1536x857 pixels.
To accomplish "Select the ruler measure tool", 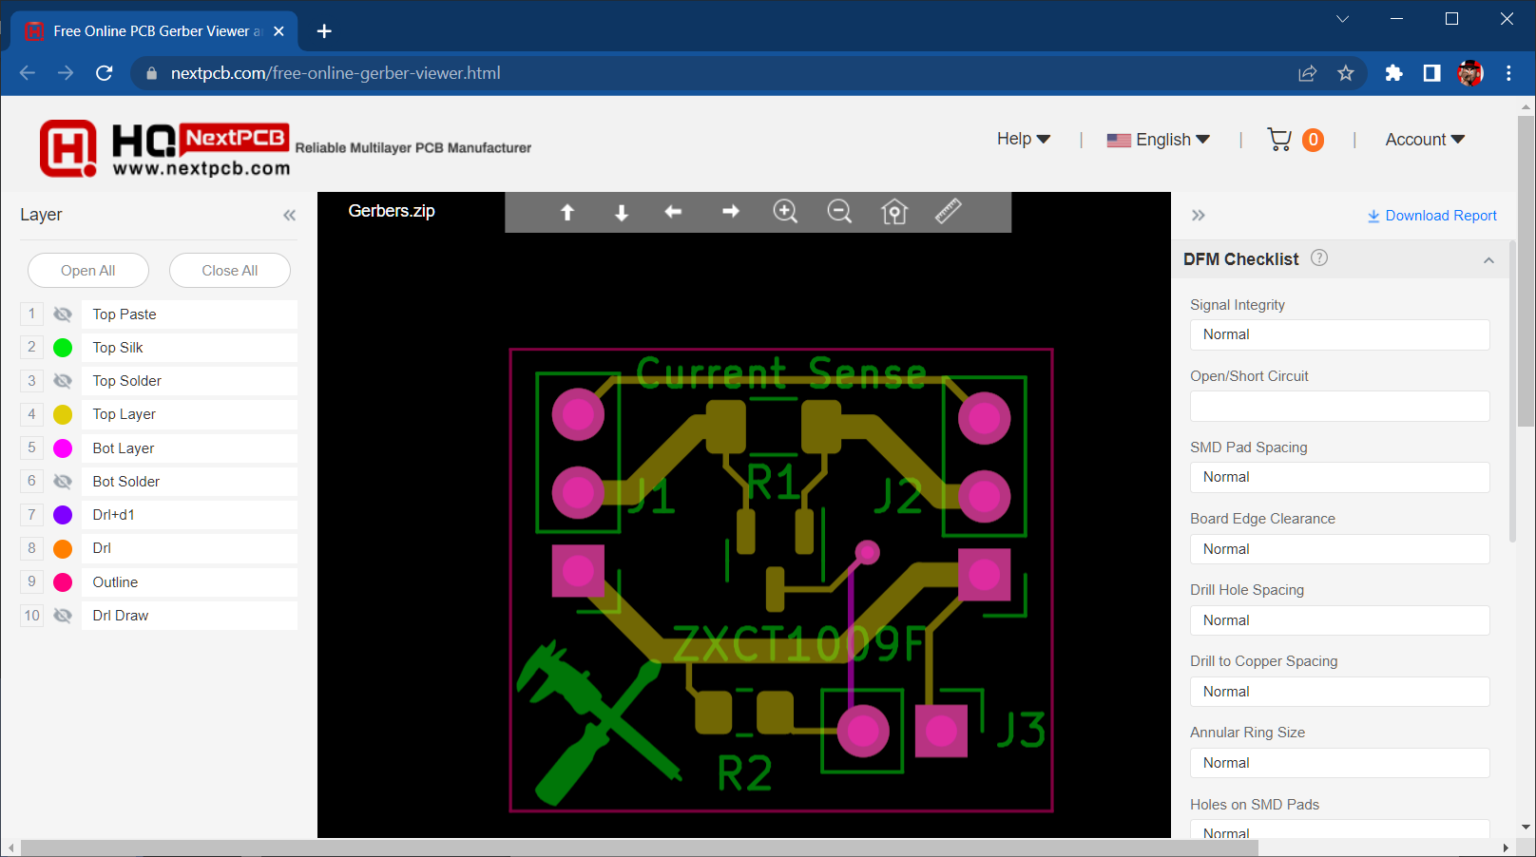I will pyautogui.click(x=948, y=210).
